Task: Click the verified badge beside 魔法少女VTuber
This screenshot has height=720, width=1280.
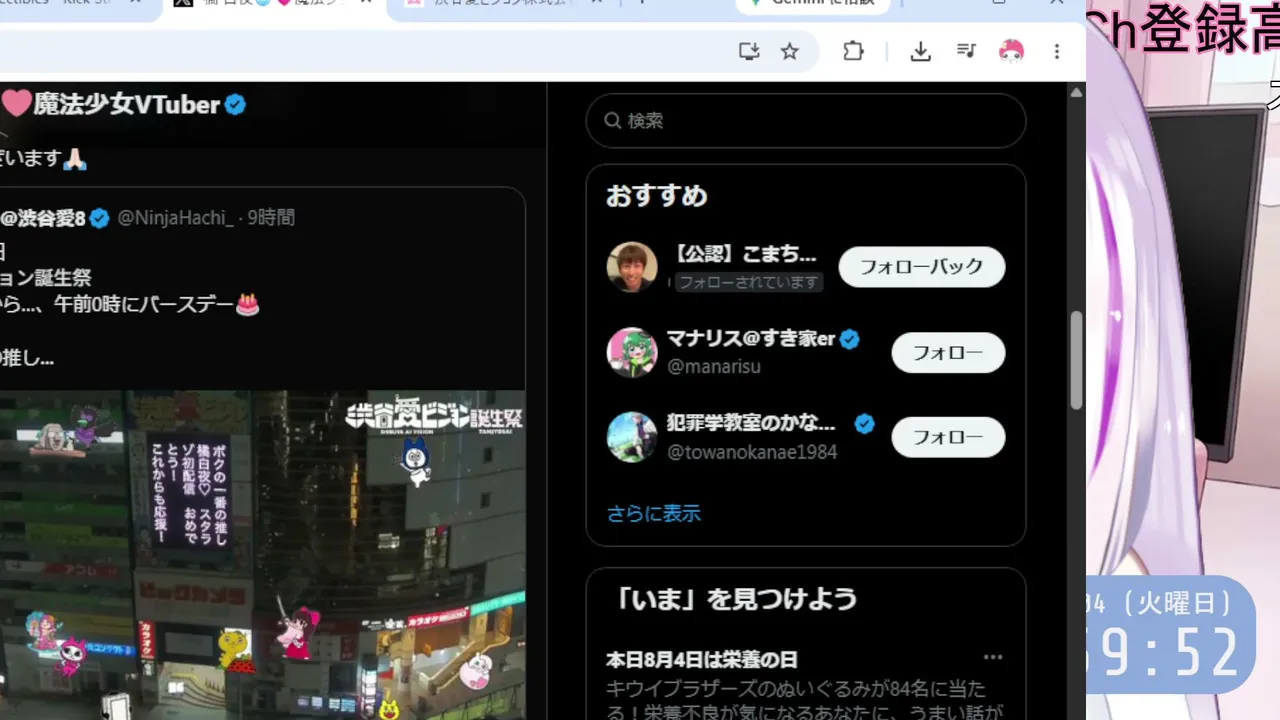Action: click(x=235, y=104)
